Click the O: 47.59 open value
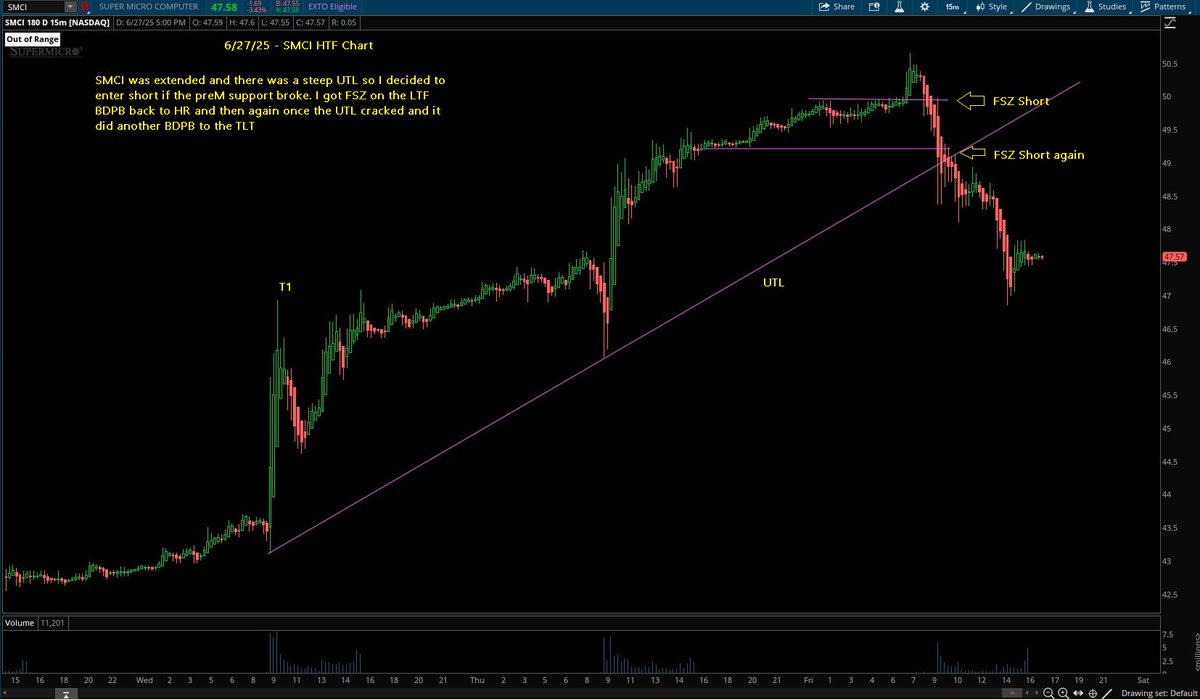1200x699 pixels. click(207, 23)
